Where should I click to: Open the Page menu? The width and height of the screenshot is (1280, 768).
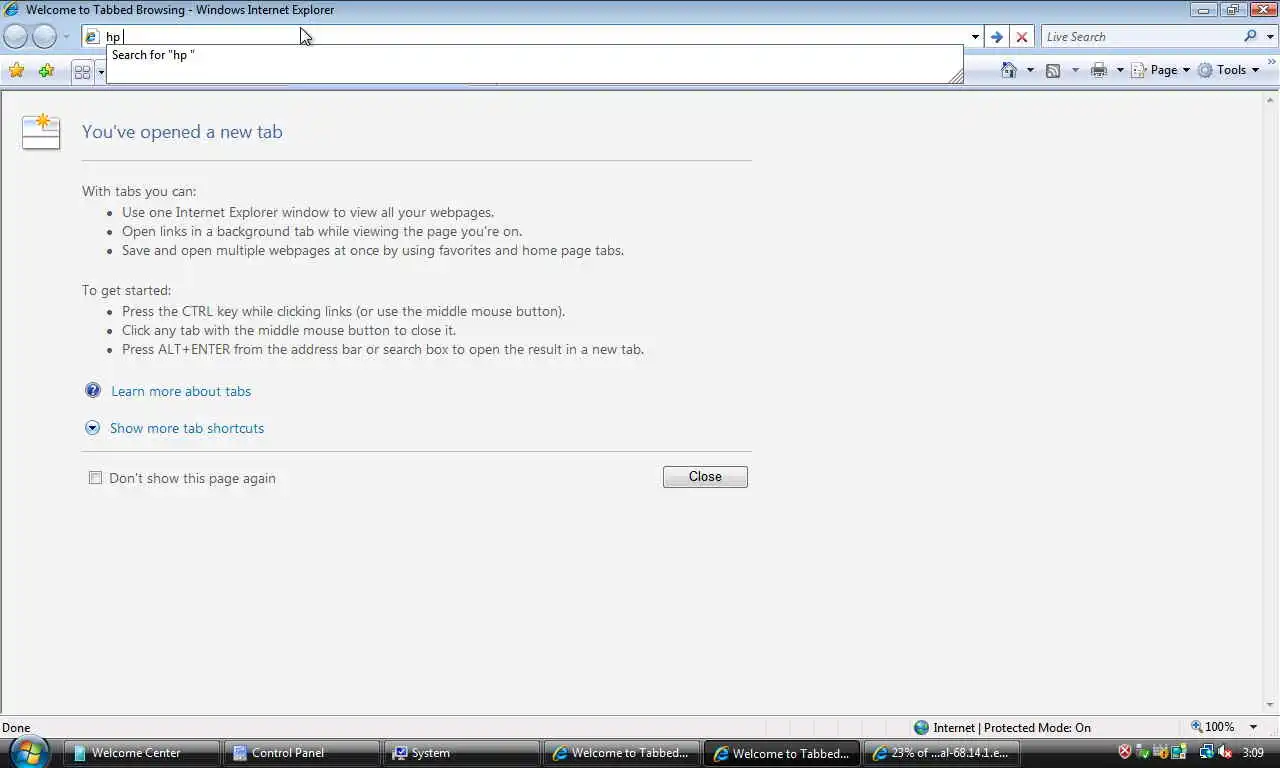point(1161,70)
